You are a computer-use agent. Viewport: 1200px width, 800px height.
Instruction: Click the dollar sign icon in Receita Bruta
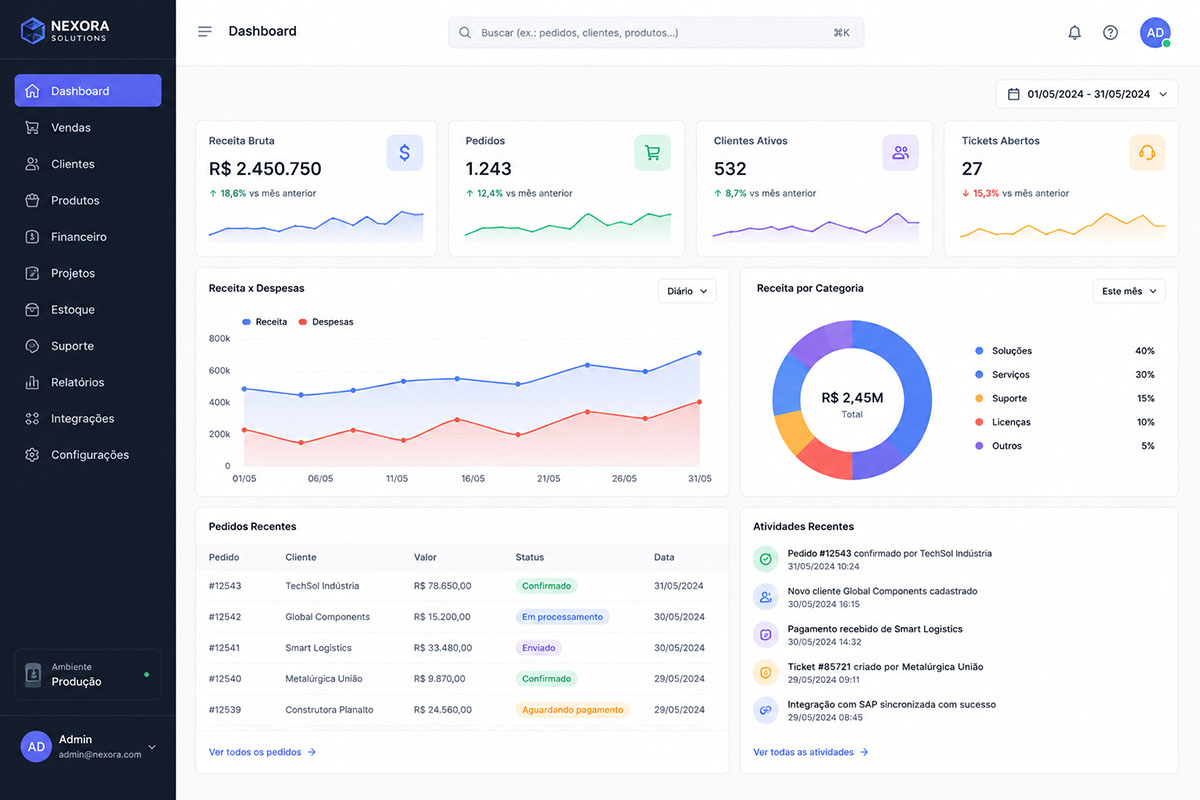[405, 153]
